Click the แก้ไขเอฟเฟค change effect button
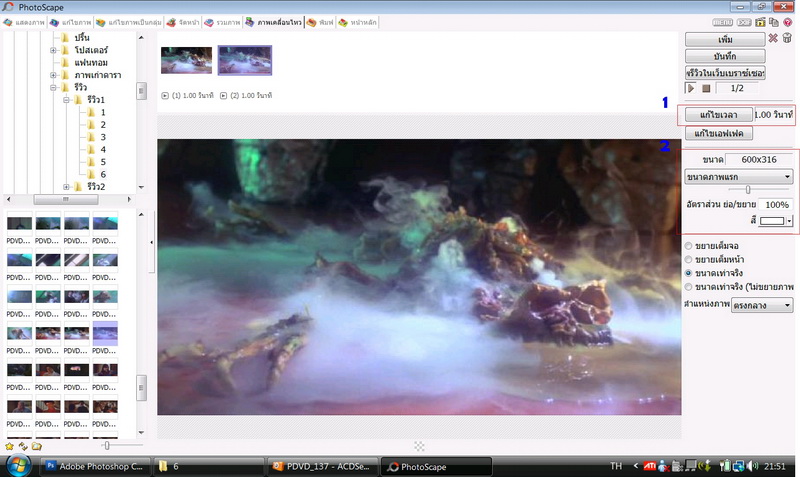The width and height of the screenshot is (800, 477). click(x=718, y=134)
